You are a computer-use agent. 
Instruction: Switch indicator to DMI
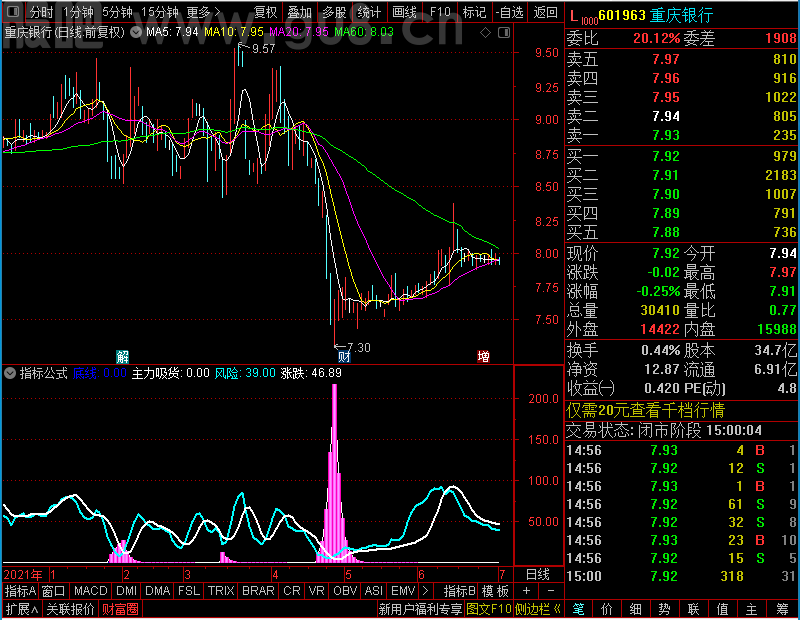coord(126,591)
